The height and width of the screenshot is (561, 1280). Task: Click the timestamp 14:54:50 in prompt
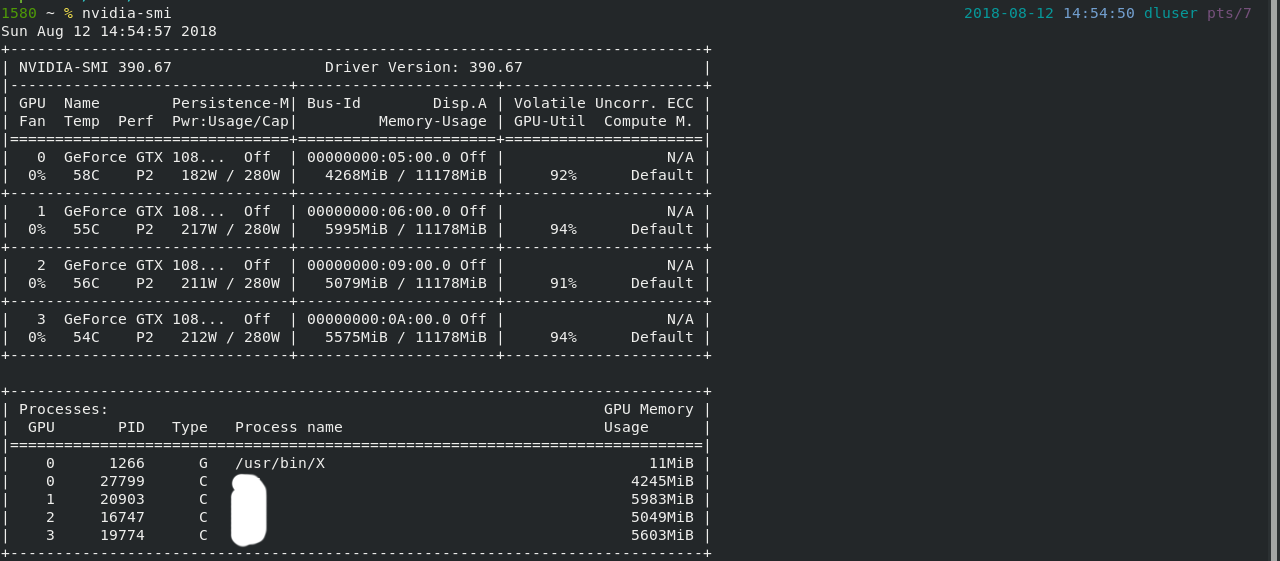1098,13
